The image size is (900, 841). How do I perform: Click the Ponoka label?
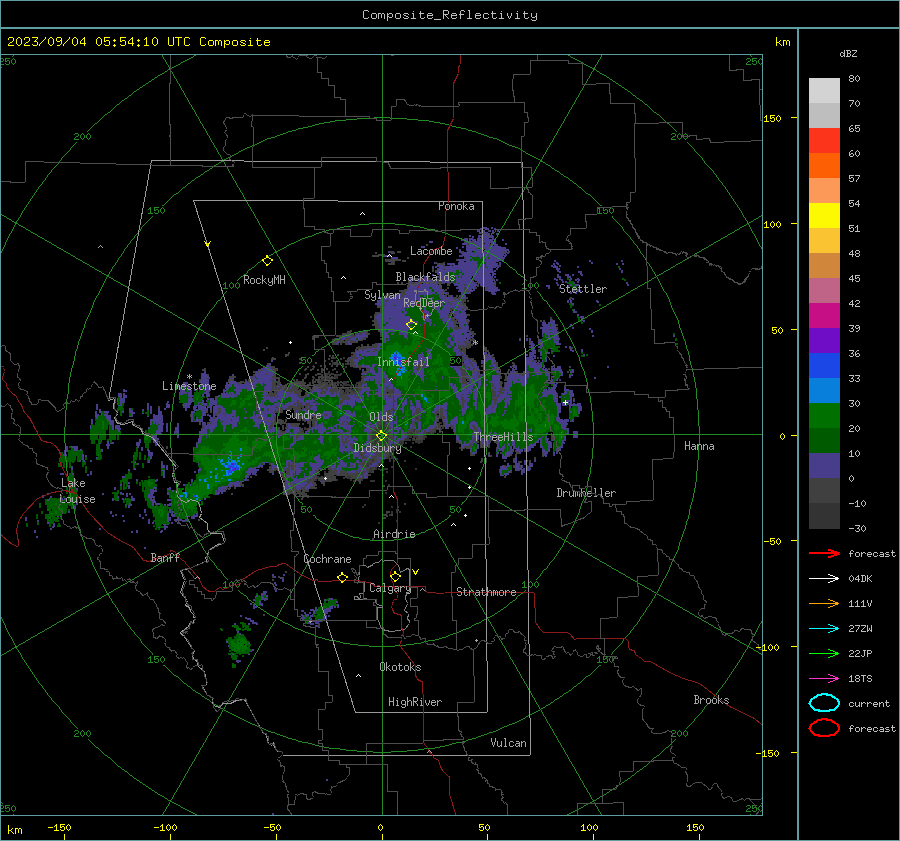(x=456, y=206)
